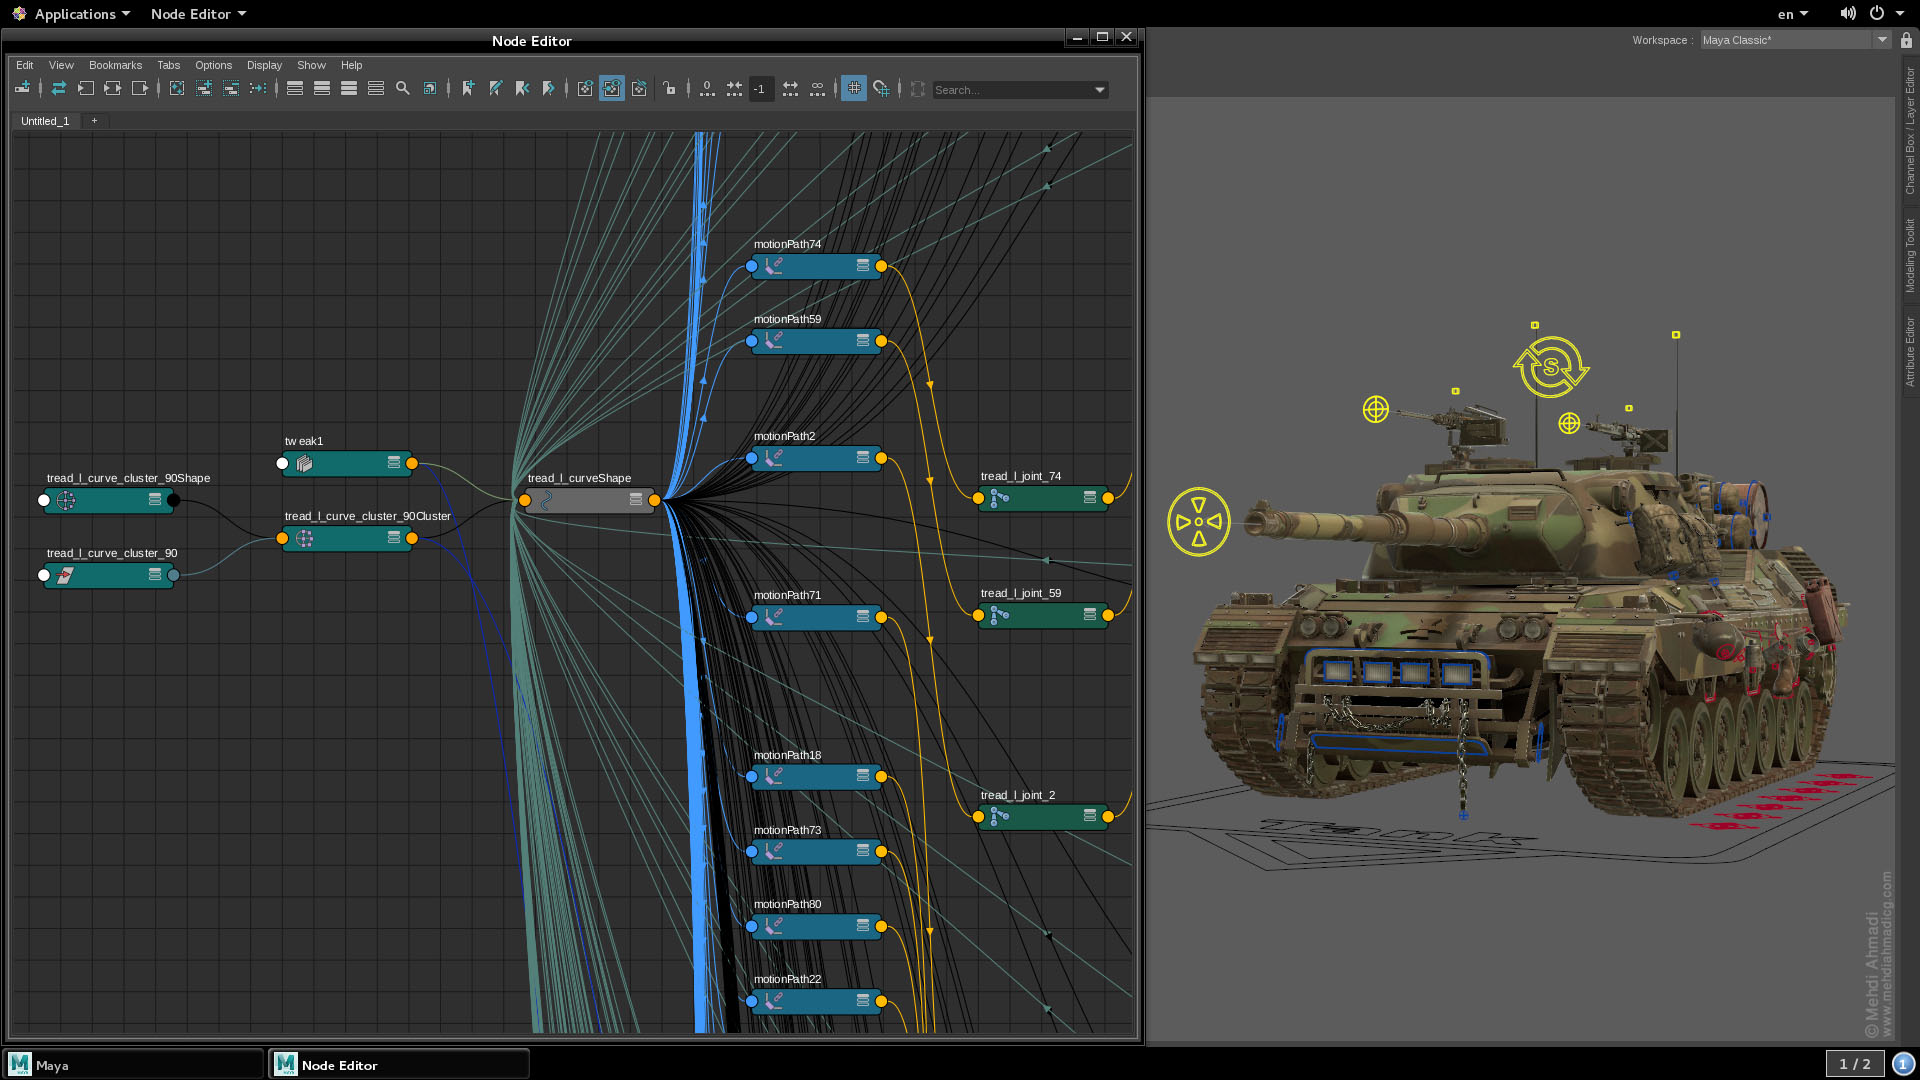Open the Attribute Editor side tab
The height and width of the screenshot is (1080, 1920).
click(1910, 351)
